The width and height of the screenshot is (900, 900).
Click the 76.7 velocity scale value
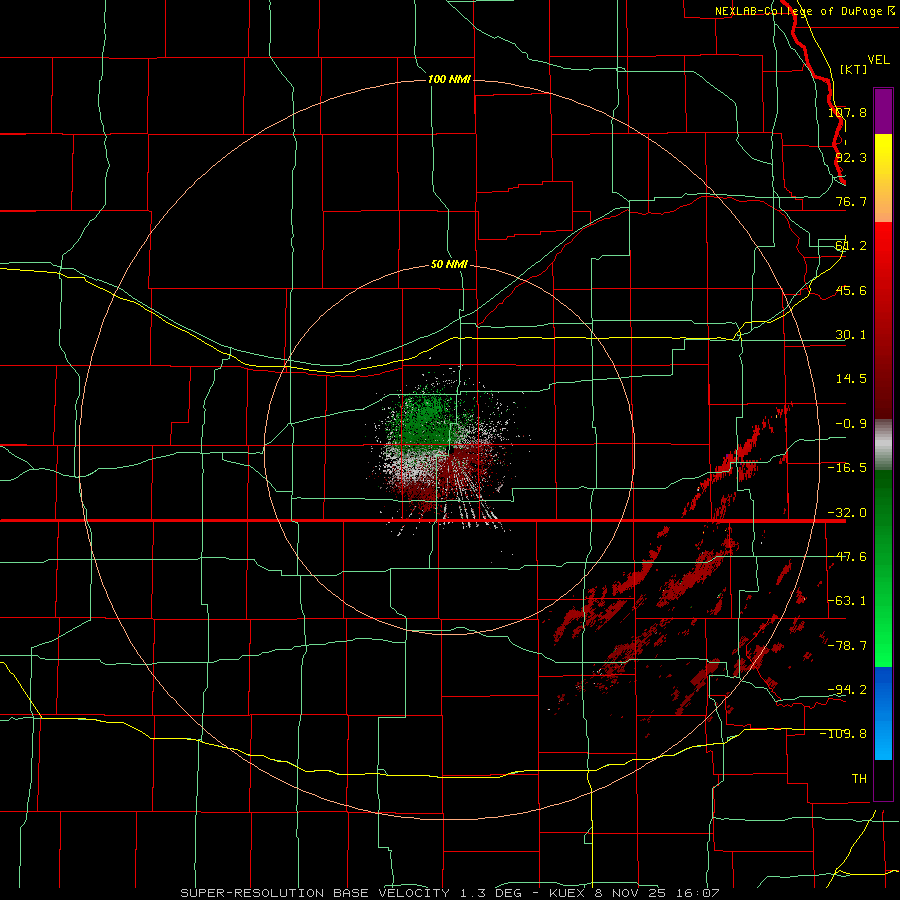tap(851, 201)
